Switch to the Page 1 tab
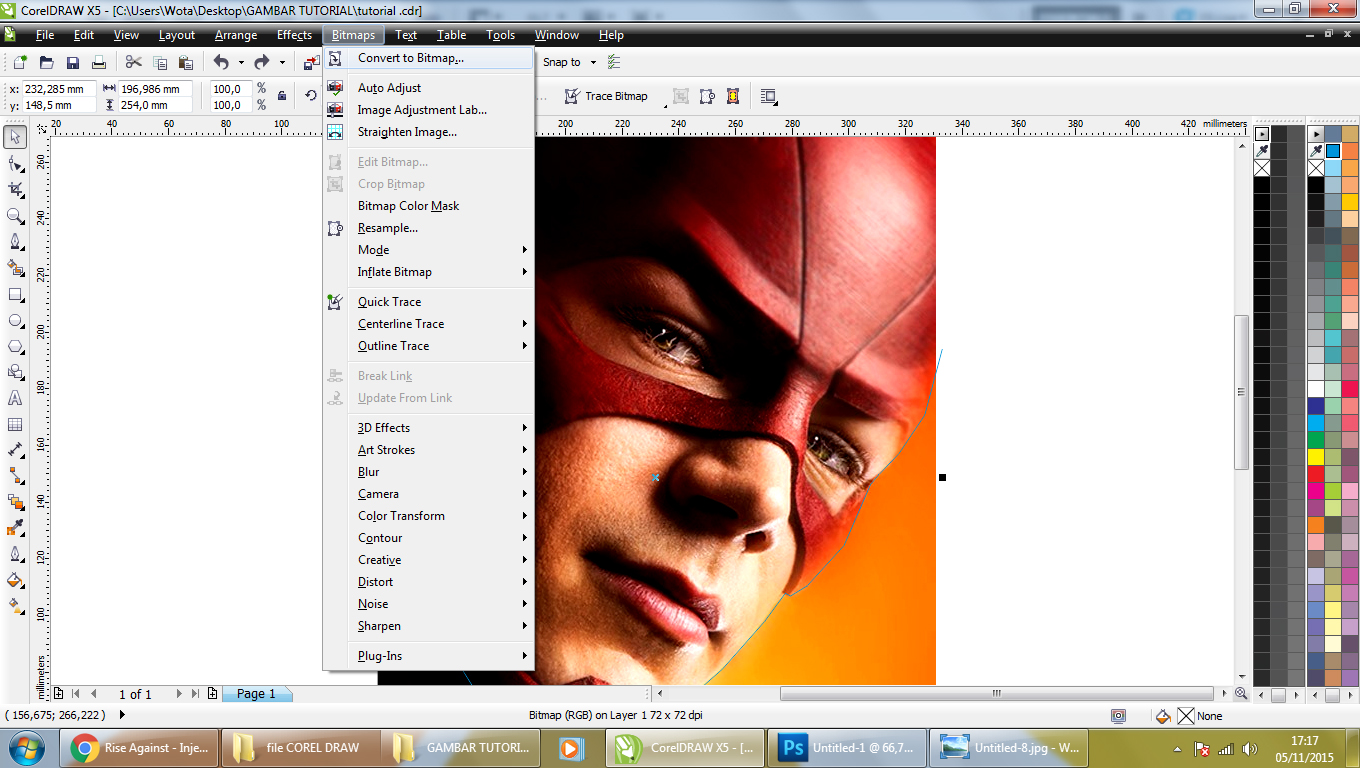This screenshot has height=768, width=1360. point(256,693)
